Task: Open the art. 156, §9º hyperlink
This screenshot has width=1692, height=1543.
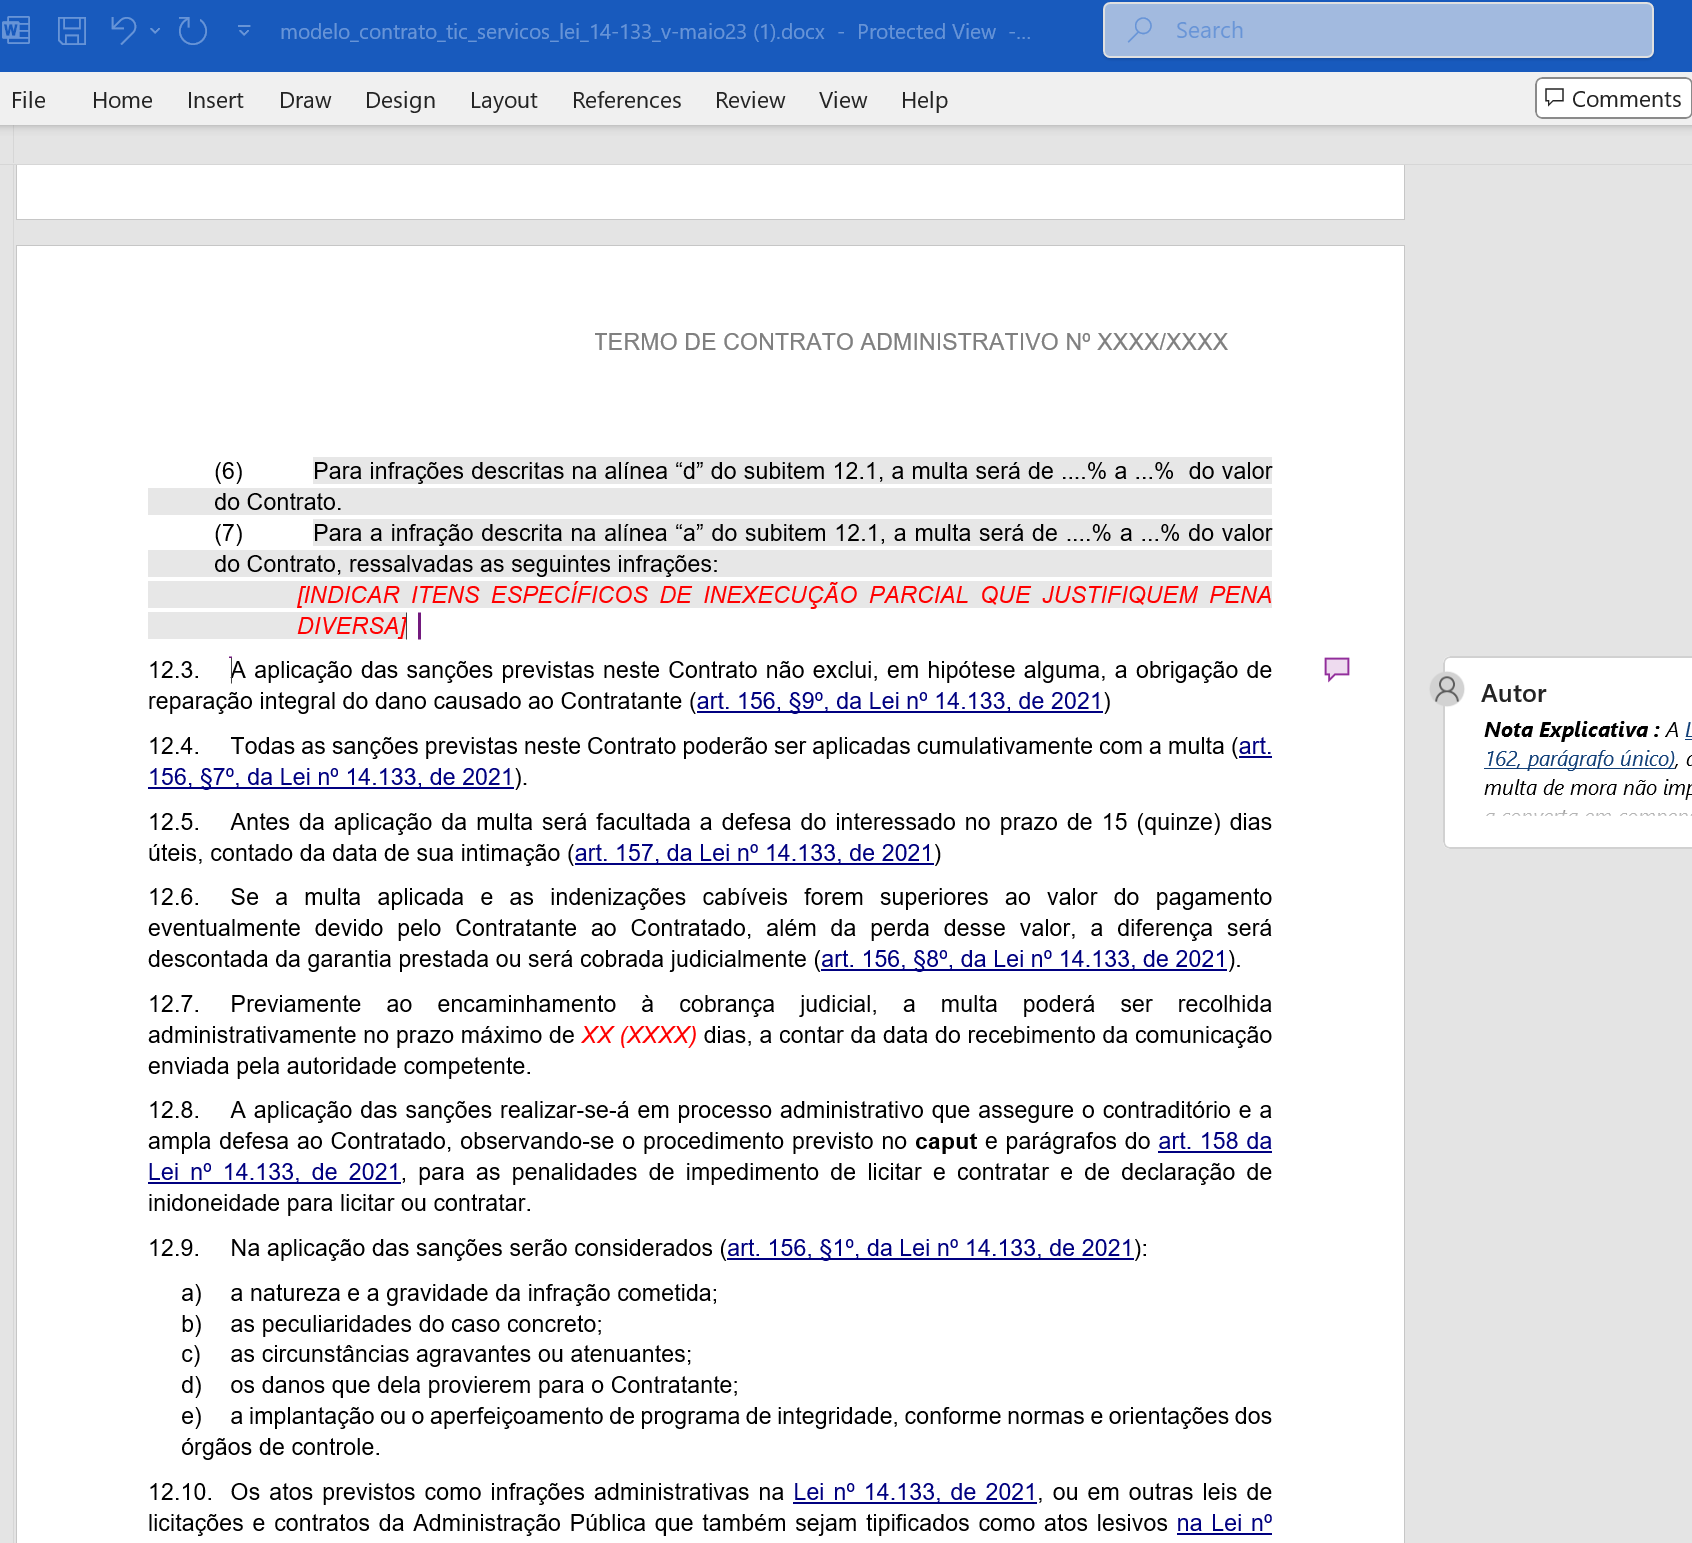Action: (899, 701)
